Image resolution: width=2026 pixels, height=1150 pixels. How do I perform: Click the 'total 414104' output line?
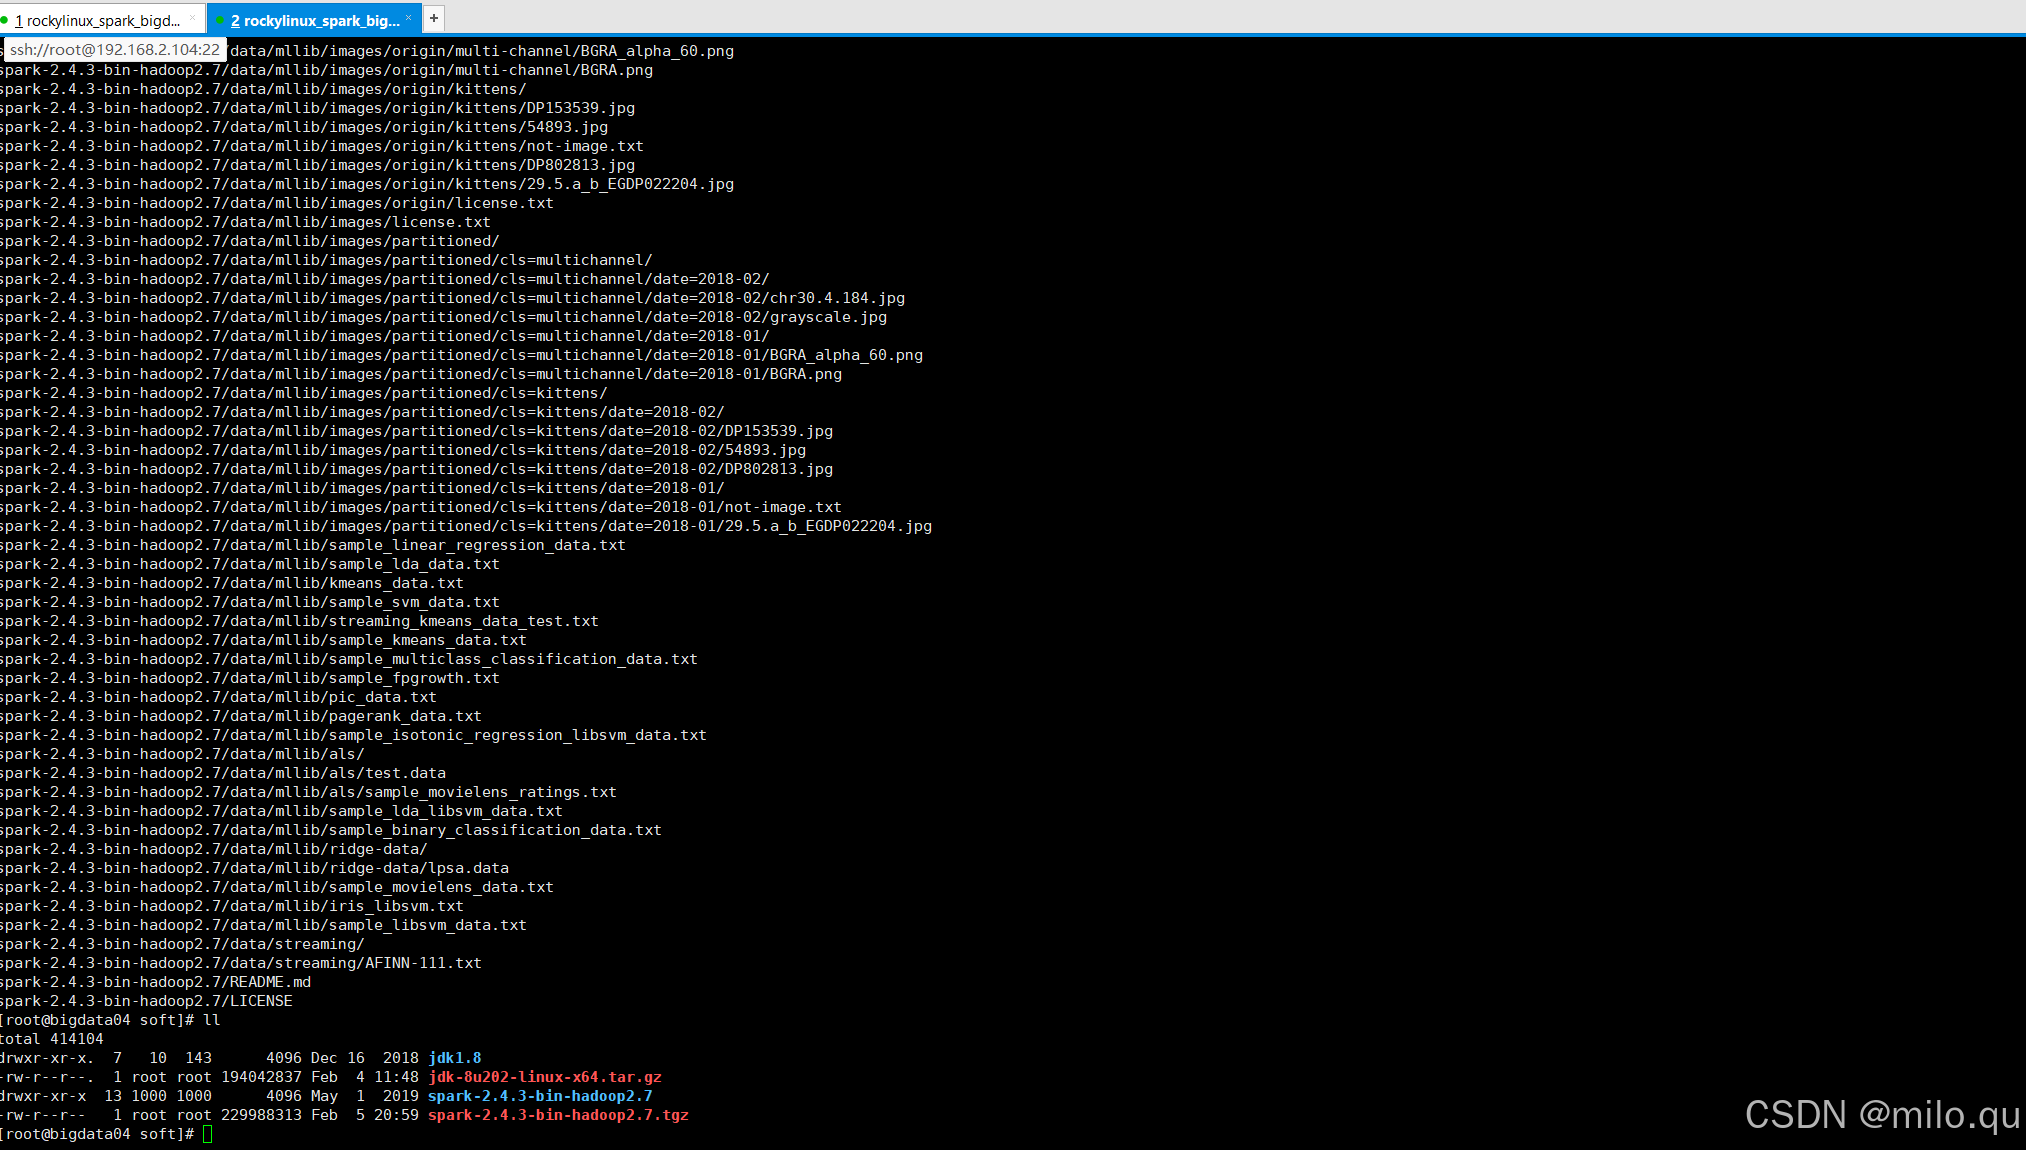(52, 1039)
